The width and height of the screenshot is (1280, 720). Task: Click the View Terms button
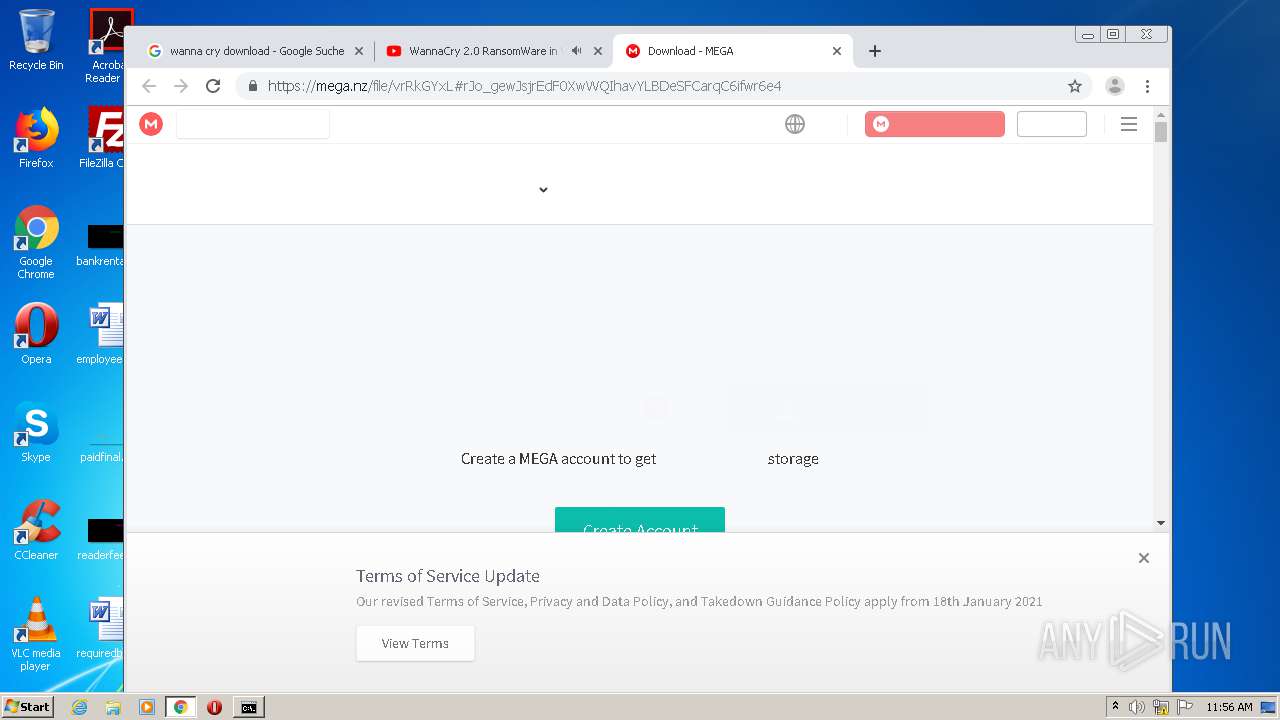[415, 643]
